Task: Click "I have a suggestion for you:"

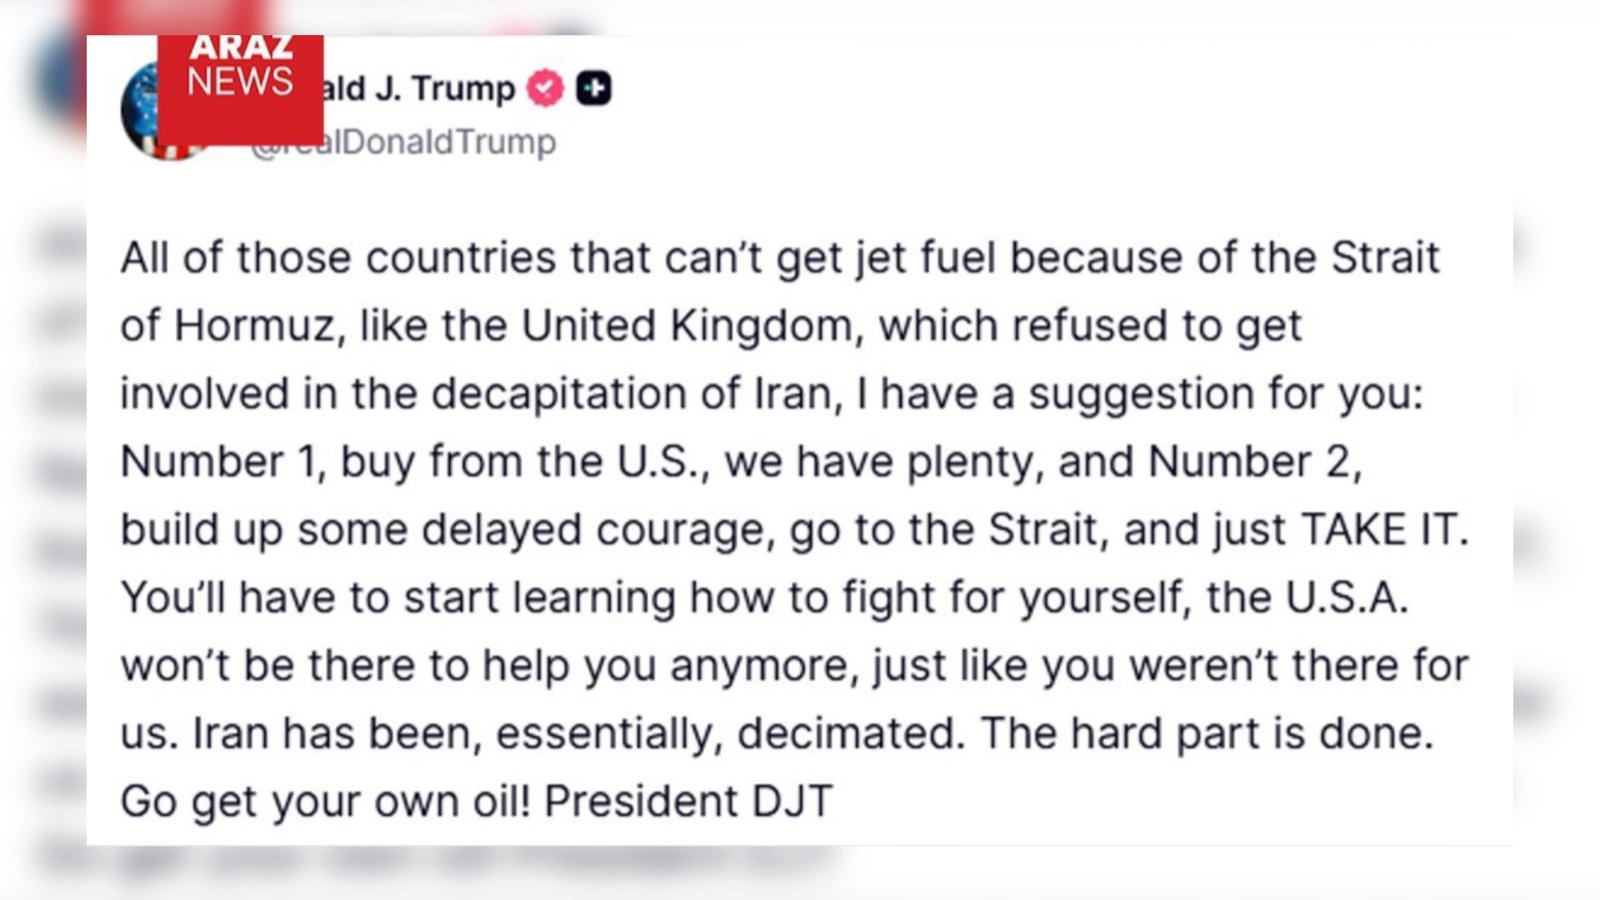Action: pyautogui.click(x=1140, y=394)
